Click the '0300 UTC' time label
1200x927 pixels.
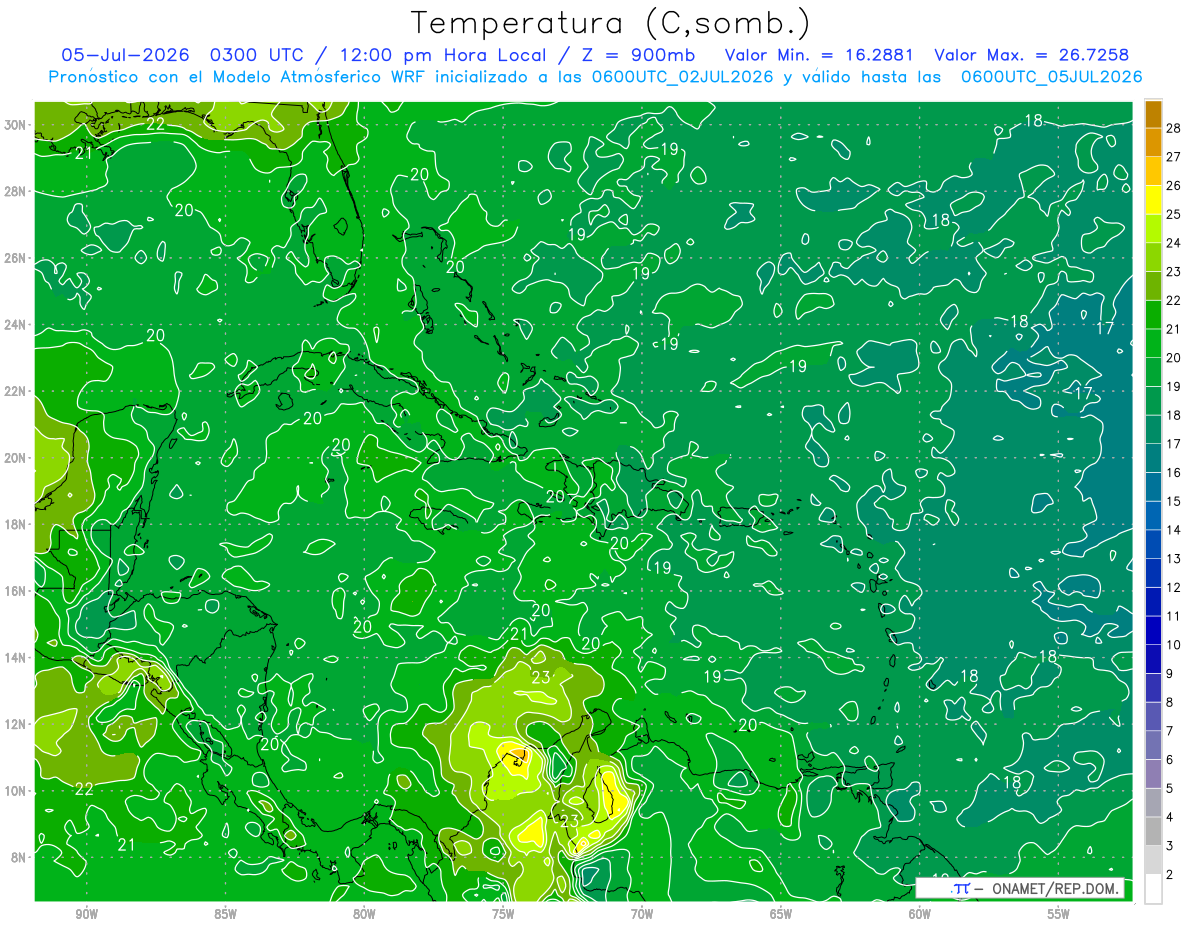[258, 55]
